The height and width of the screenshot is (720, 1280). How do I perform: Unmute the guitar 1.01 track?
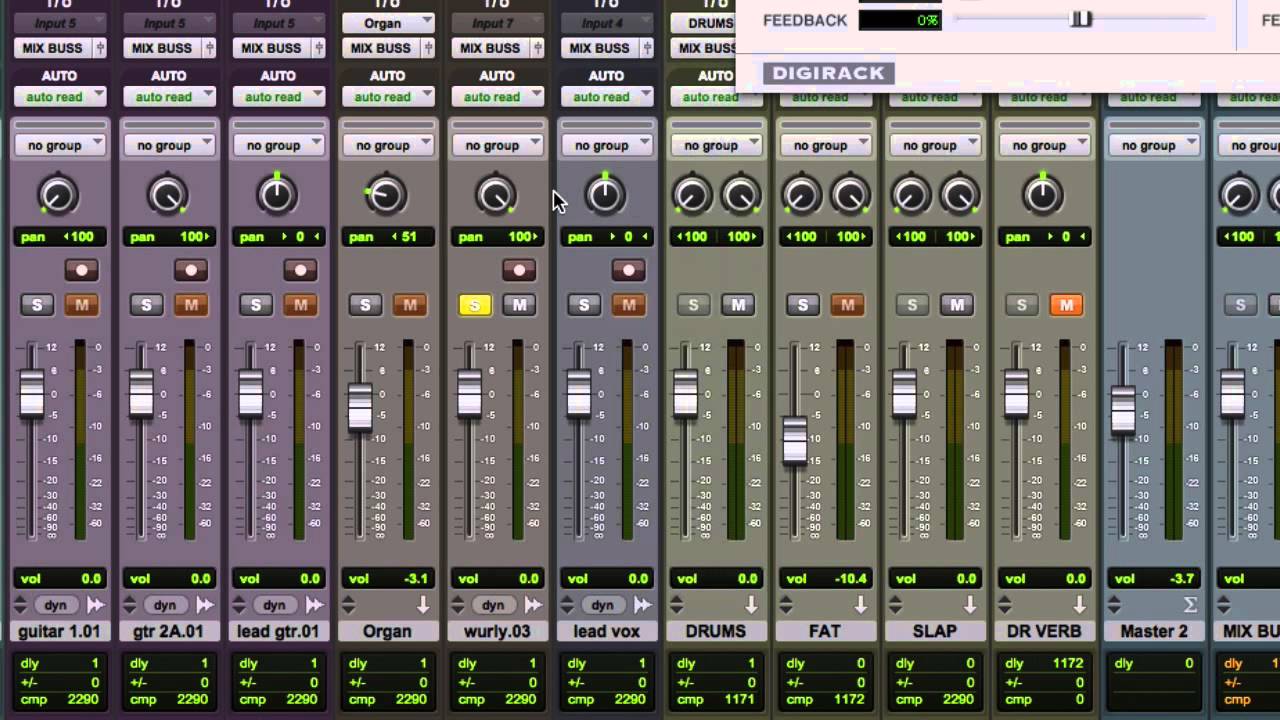[x=81, y=305]
